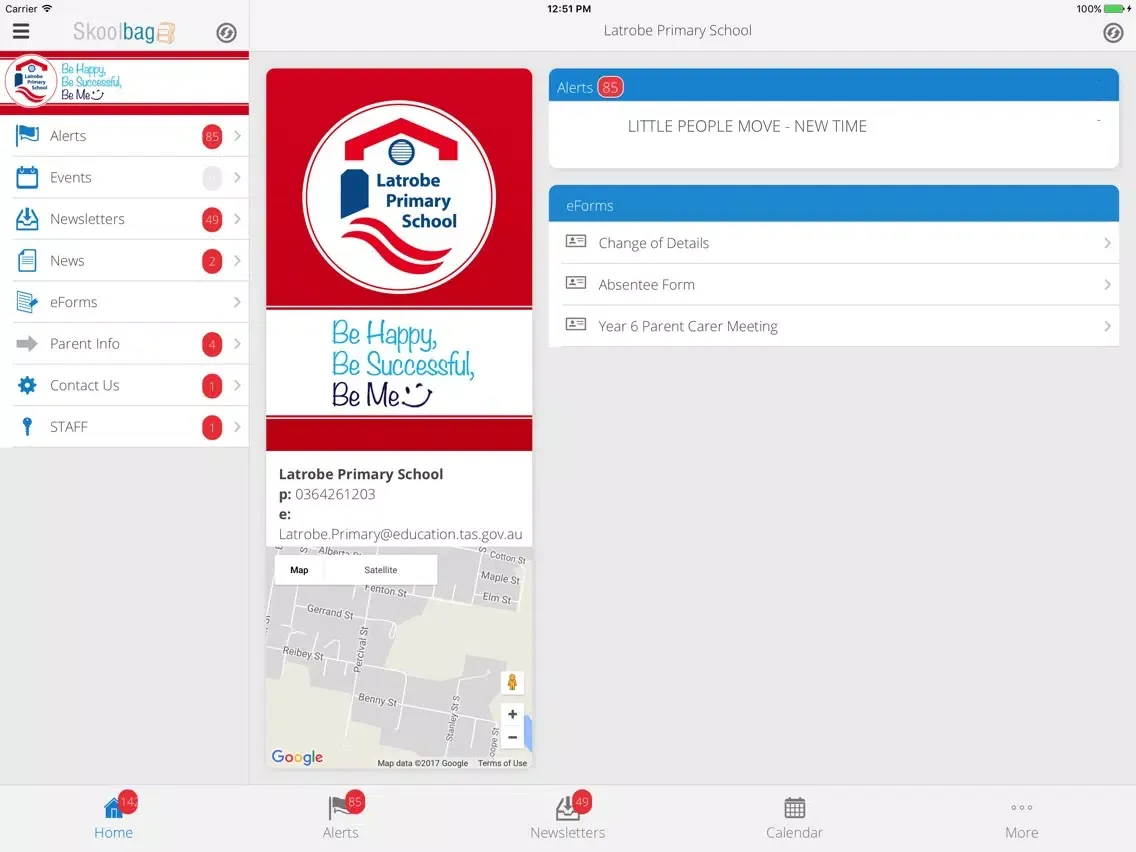Open the eForms panel header

pyautogui.click(x=834, y=204)
